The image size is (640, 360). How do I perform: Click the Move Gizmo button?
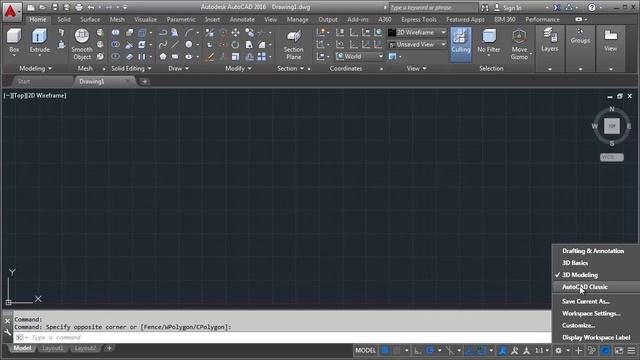tap(519, 44)
